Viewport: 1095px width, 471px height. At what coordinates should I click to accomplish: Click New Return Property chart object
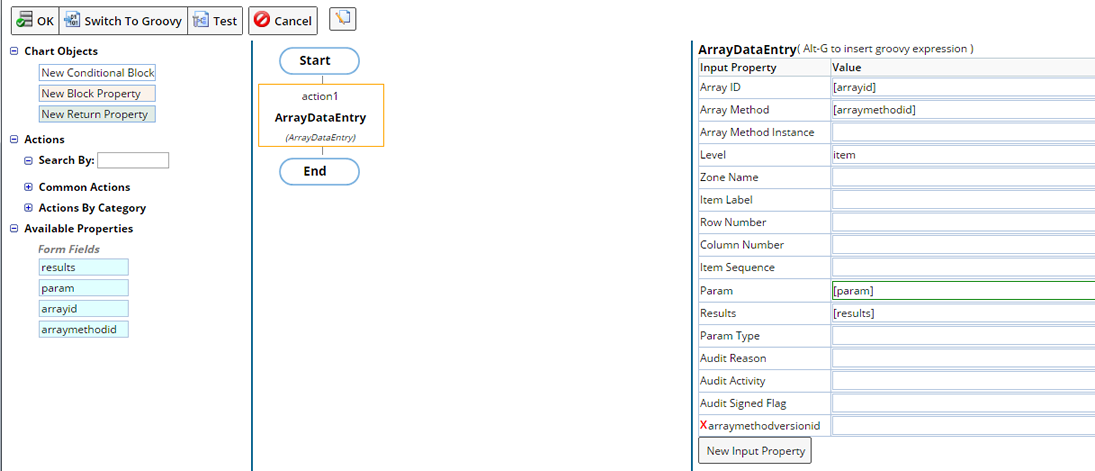pos(97,115)
